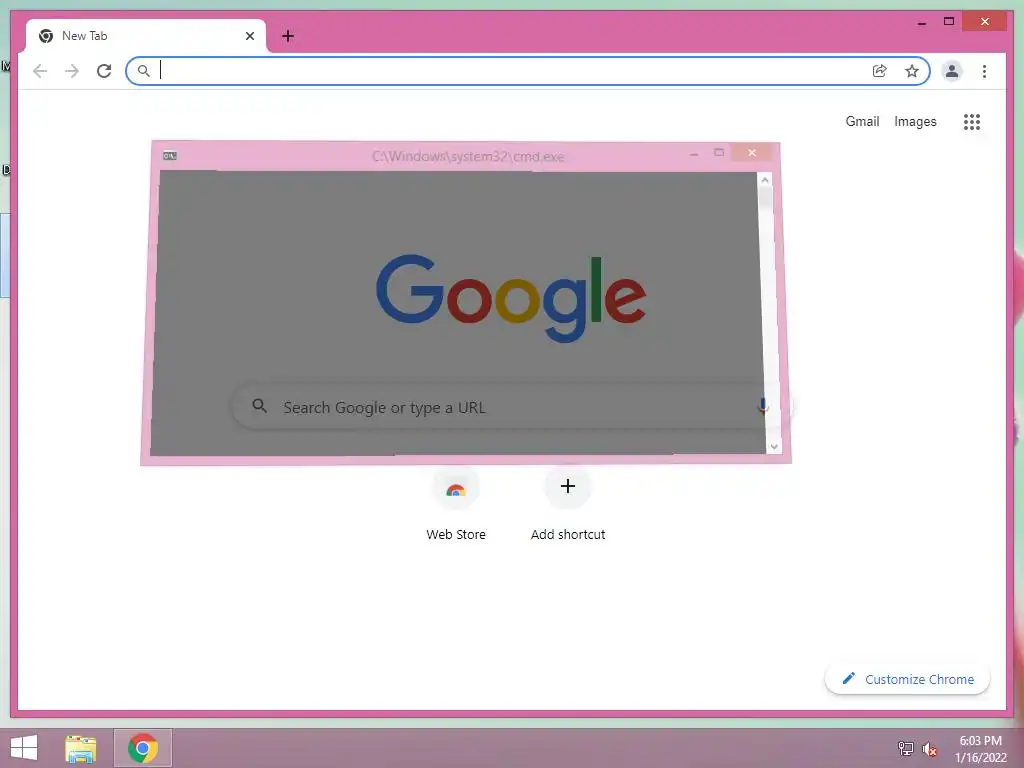This screenshot has width=1024, height=768.
Task: Open the taskbar clock showing 6:03 PM
Action: (980, 749)
